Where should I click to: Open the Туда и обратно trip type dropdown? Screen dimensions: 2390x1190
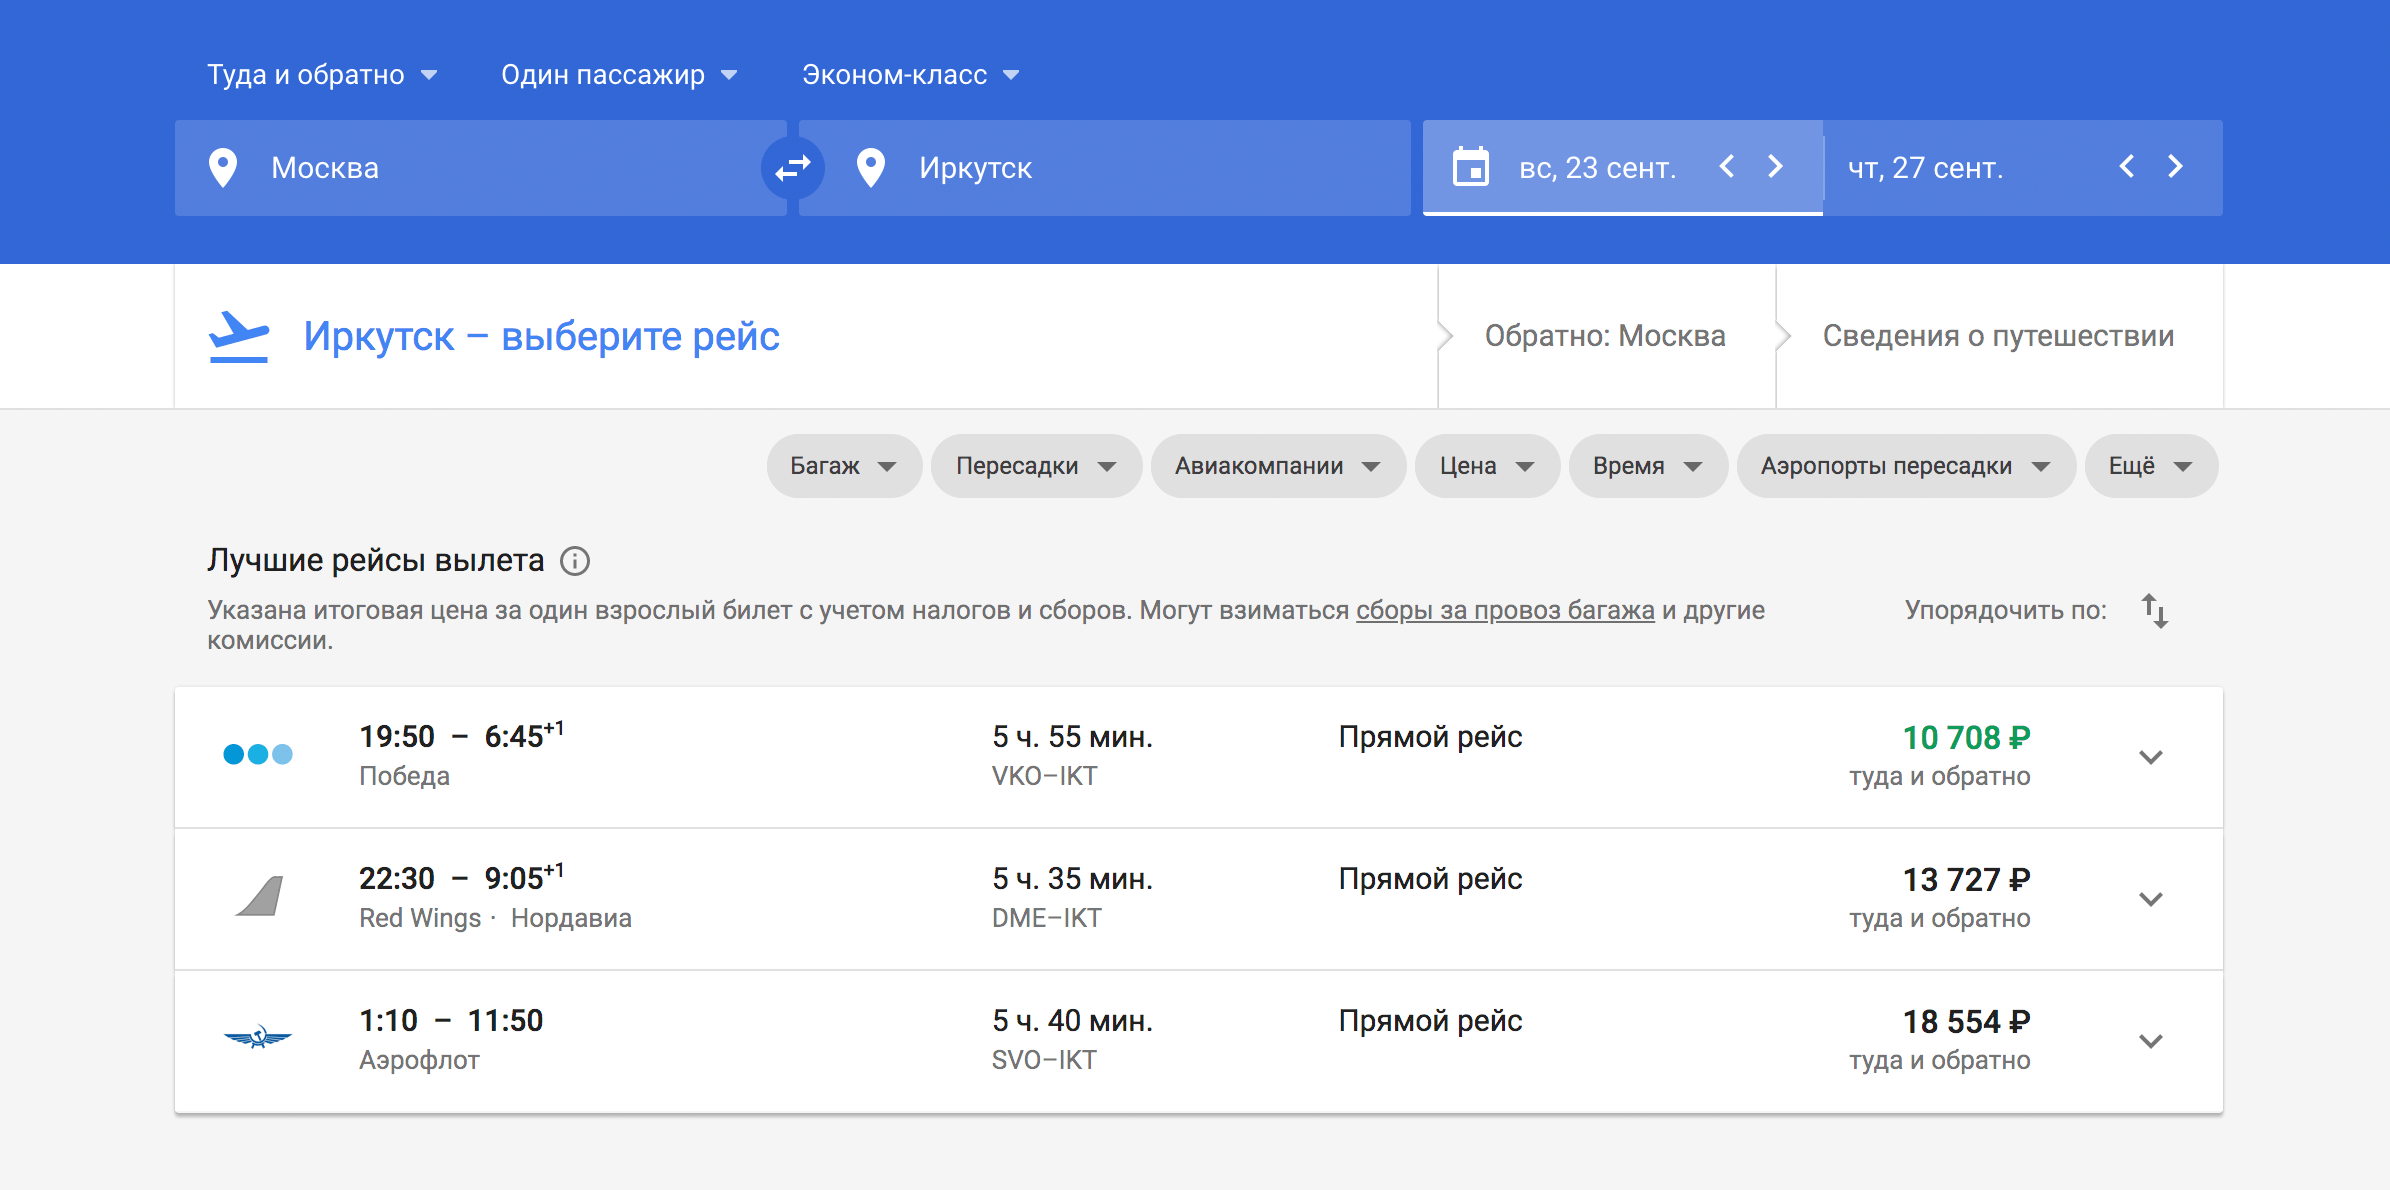tap(322, 75)
